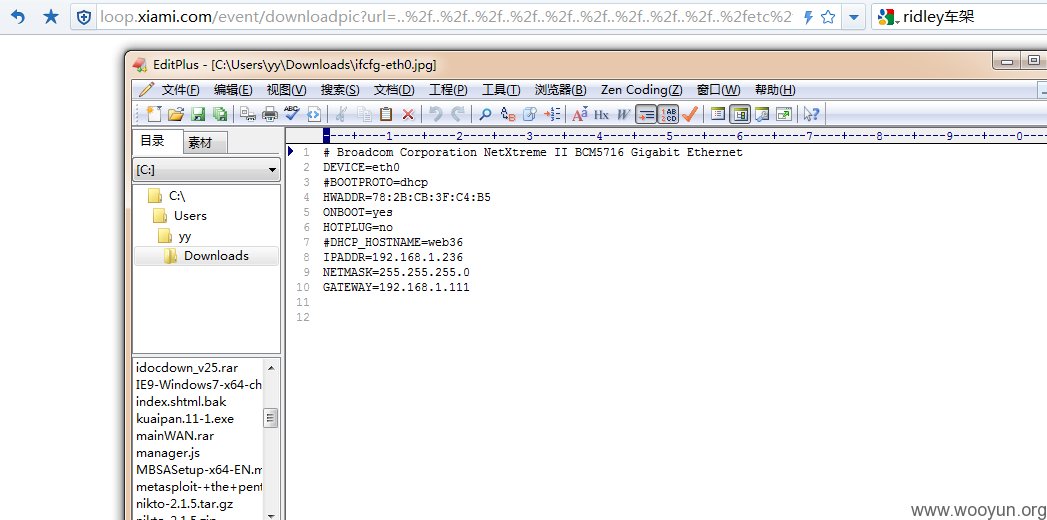Bookmark page with blue star icon

pyautogui.click(x=51, y=17)
